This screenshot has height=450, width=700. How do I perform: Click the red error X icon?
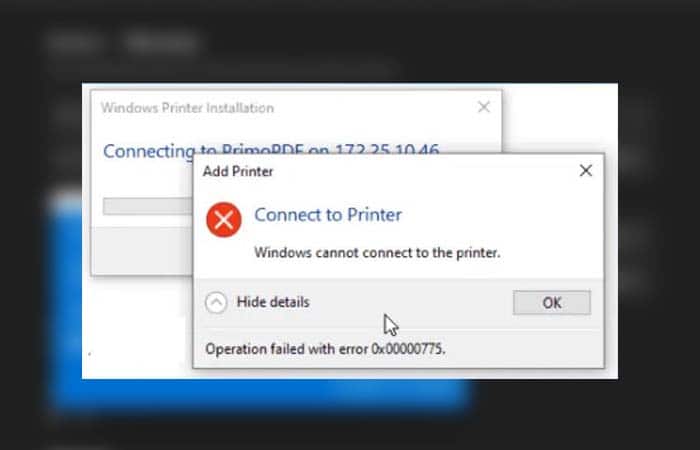(223, 221)
